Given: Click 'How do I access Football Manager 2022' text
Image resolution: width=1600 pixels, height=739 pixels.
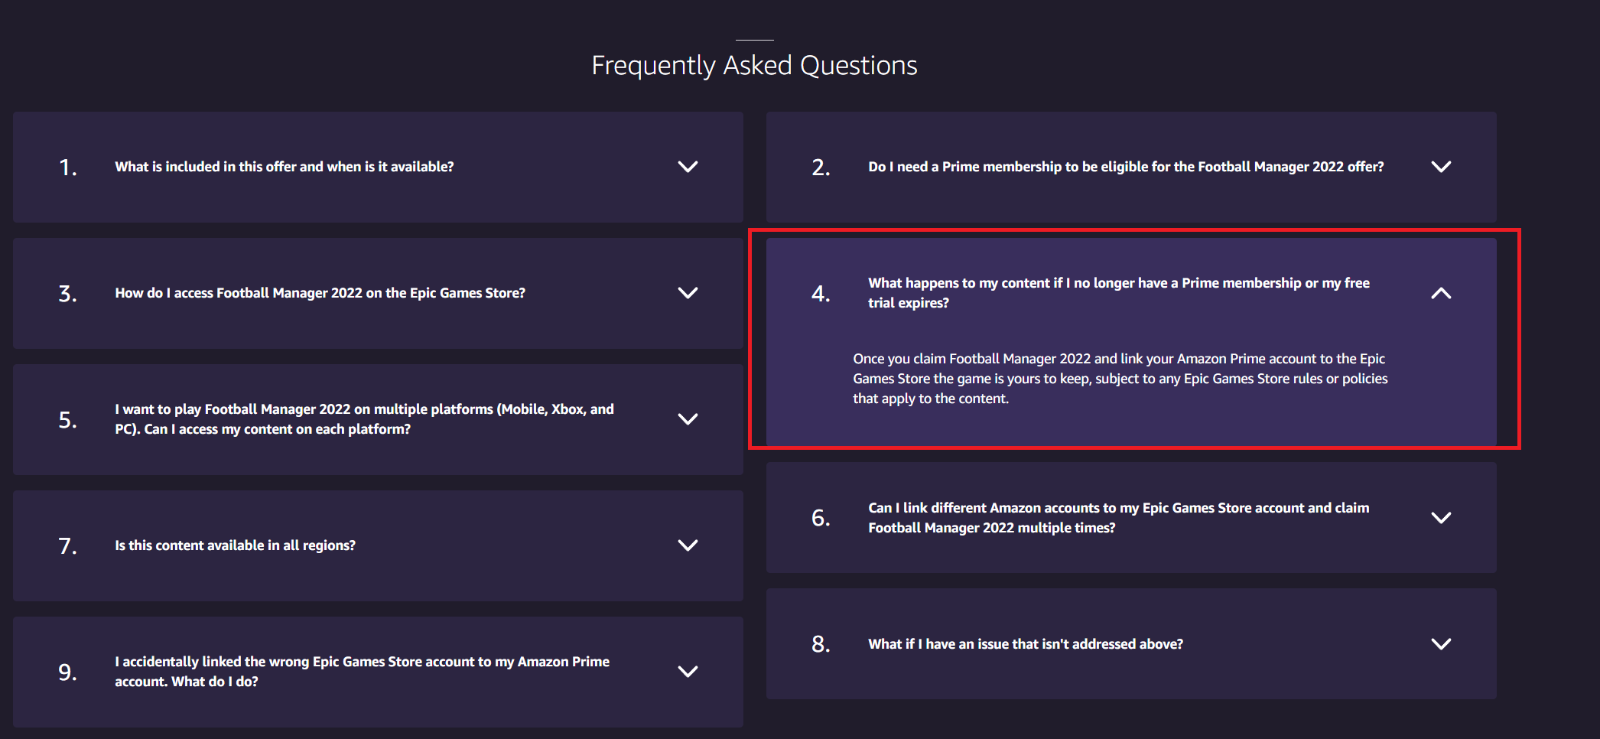Looking at the screenshot, I should (320, 293).
